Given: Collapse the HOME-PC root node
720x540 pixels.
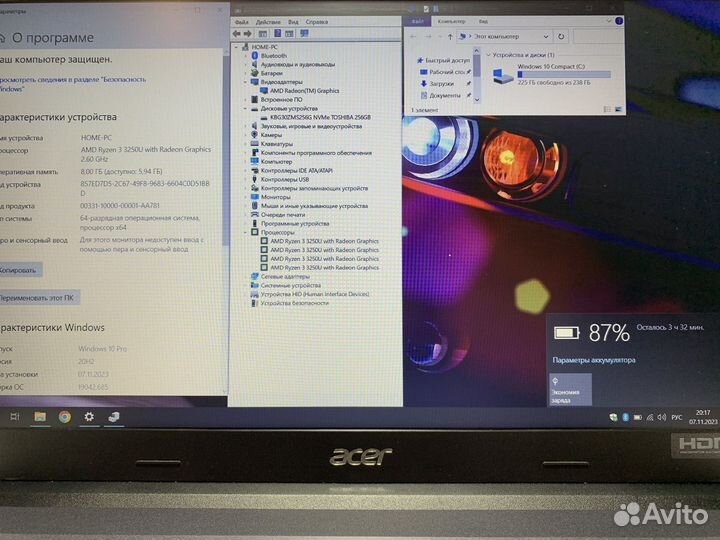Looking at the screenshot, I should 236,47.
